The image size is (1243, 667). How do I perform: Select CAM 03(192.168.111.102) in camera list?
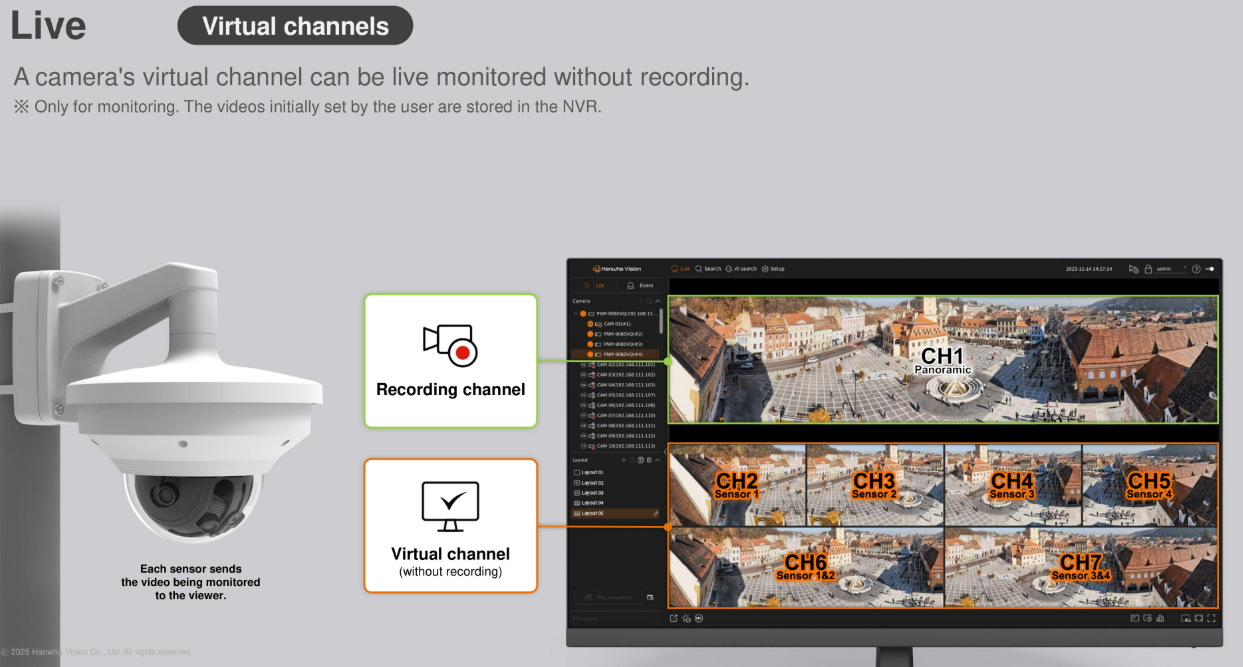[618, 375]
